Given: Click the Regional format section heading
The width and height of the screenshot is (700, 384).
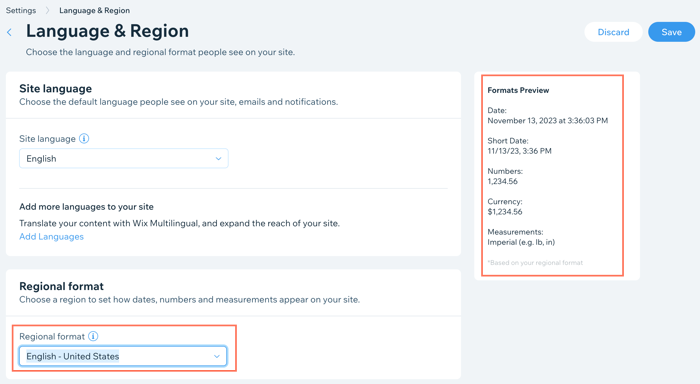Looking at the screenshot, I should coord(61,286).
